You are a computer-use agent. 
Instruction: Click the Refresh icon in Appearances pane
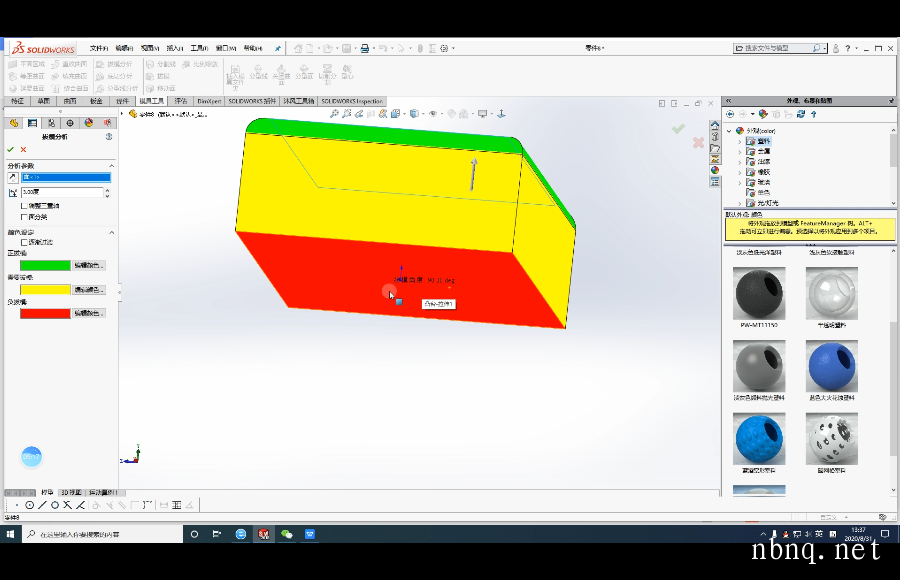[801, 114]
